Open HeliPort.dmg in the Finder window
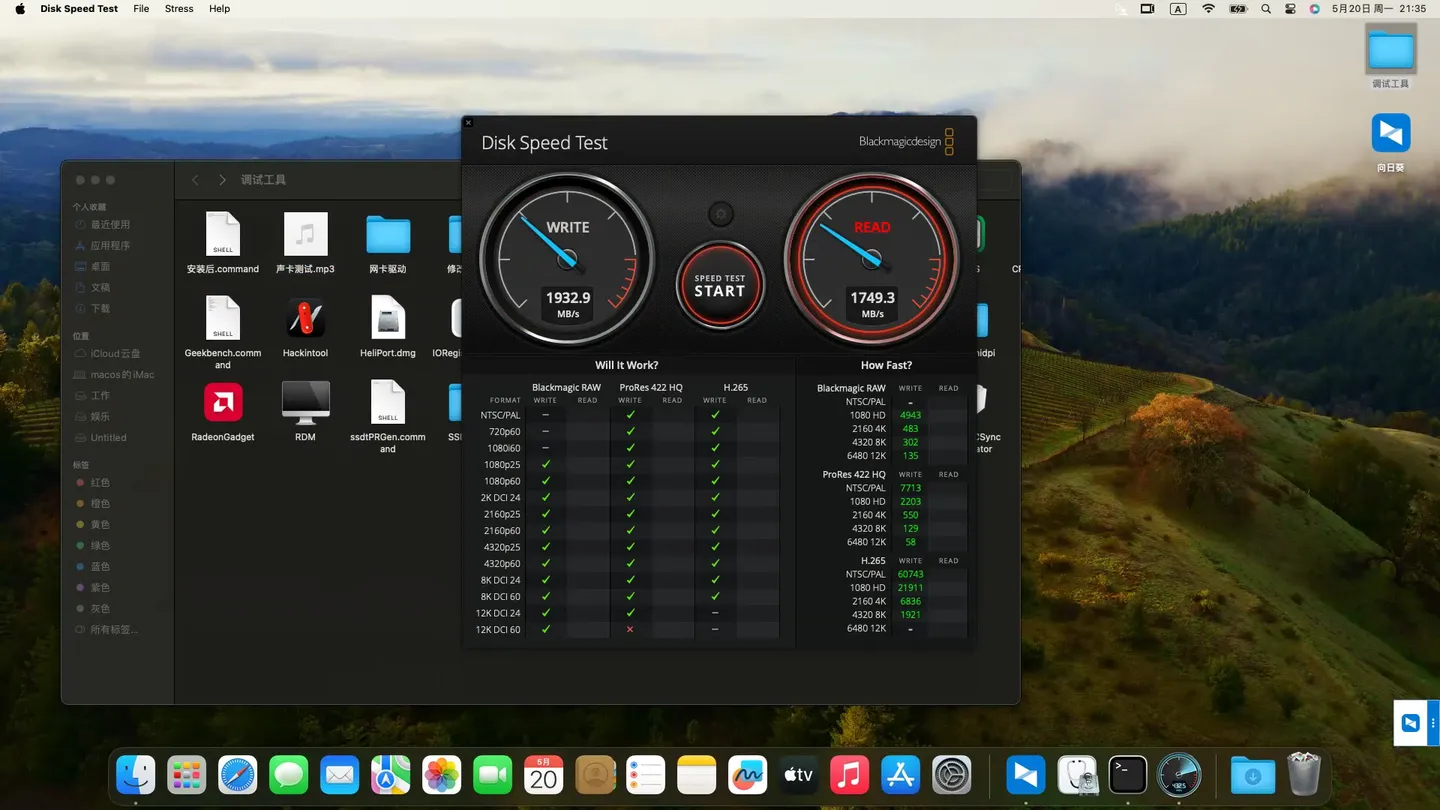The height and width of the screenshot is (810, 1440). (388, 320)
